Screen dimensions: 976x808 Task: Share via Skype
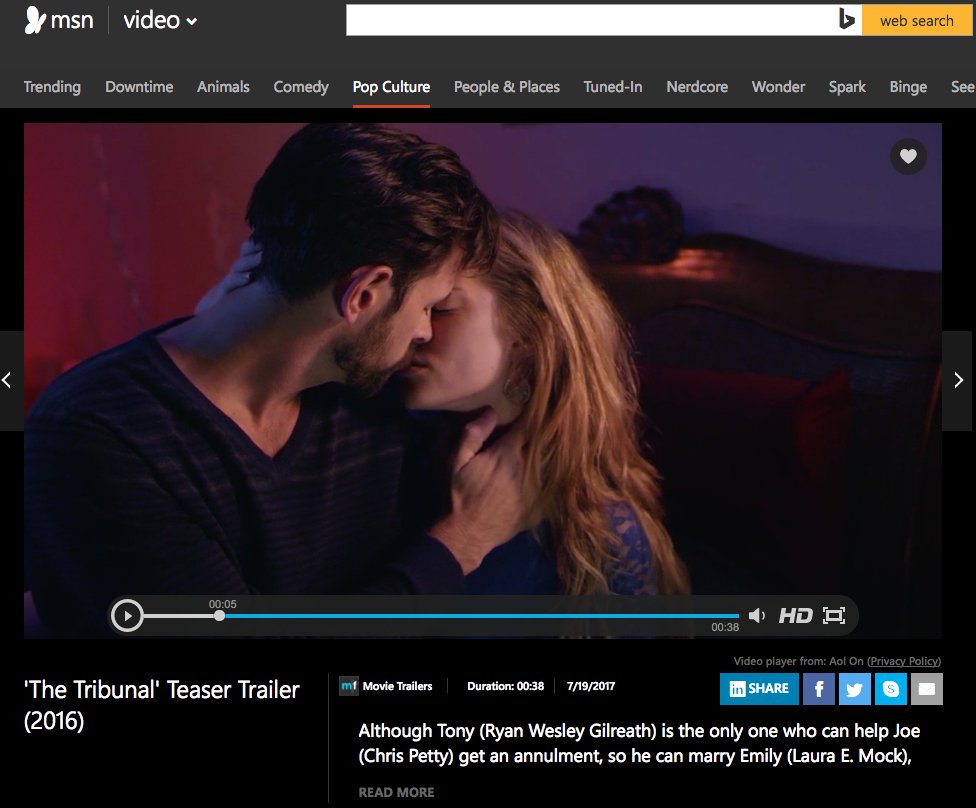[891, 688]
